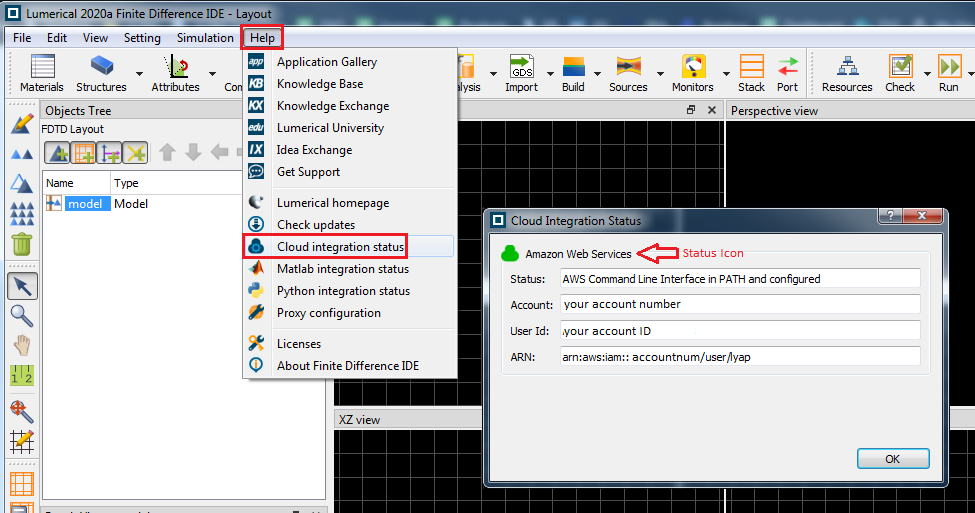The width and height of the screenshot is (975, 513).
Task: Open the File menu
Action: pyautogui.click(x=22, y=38)
